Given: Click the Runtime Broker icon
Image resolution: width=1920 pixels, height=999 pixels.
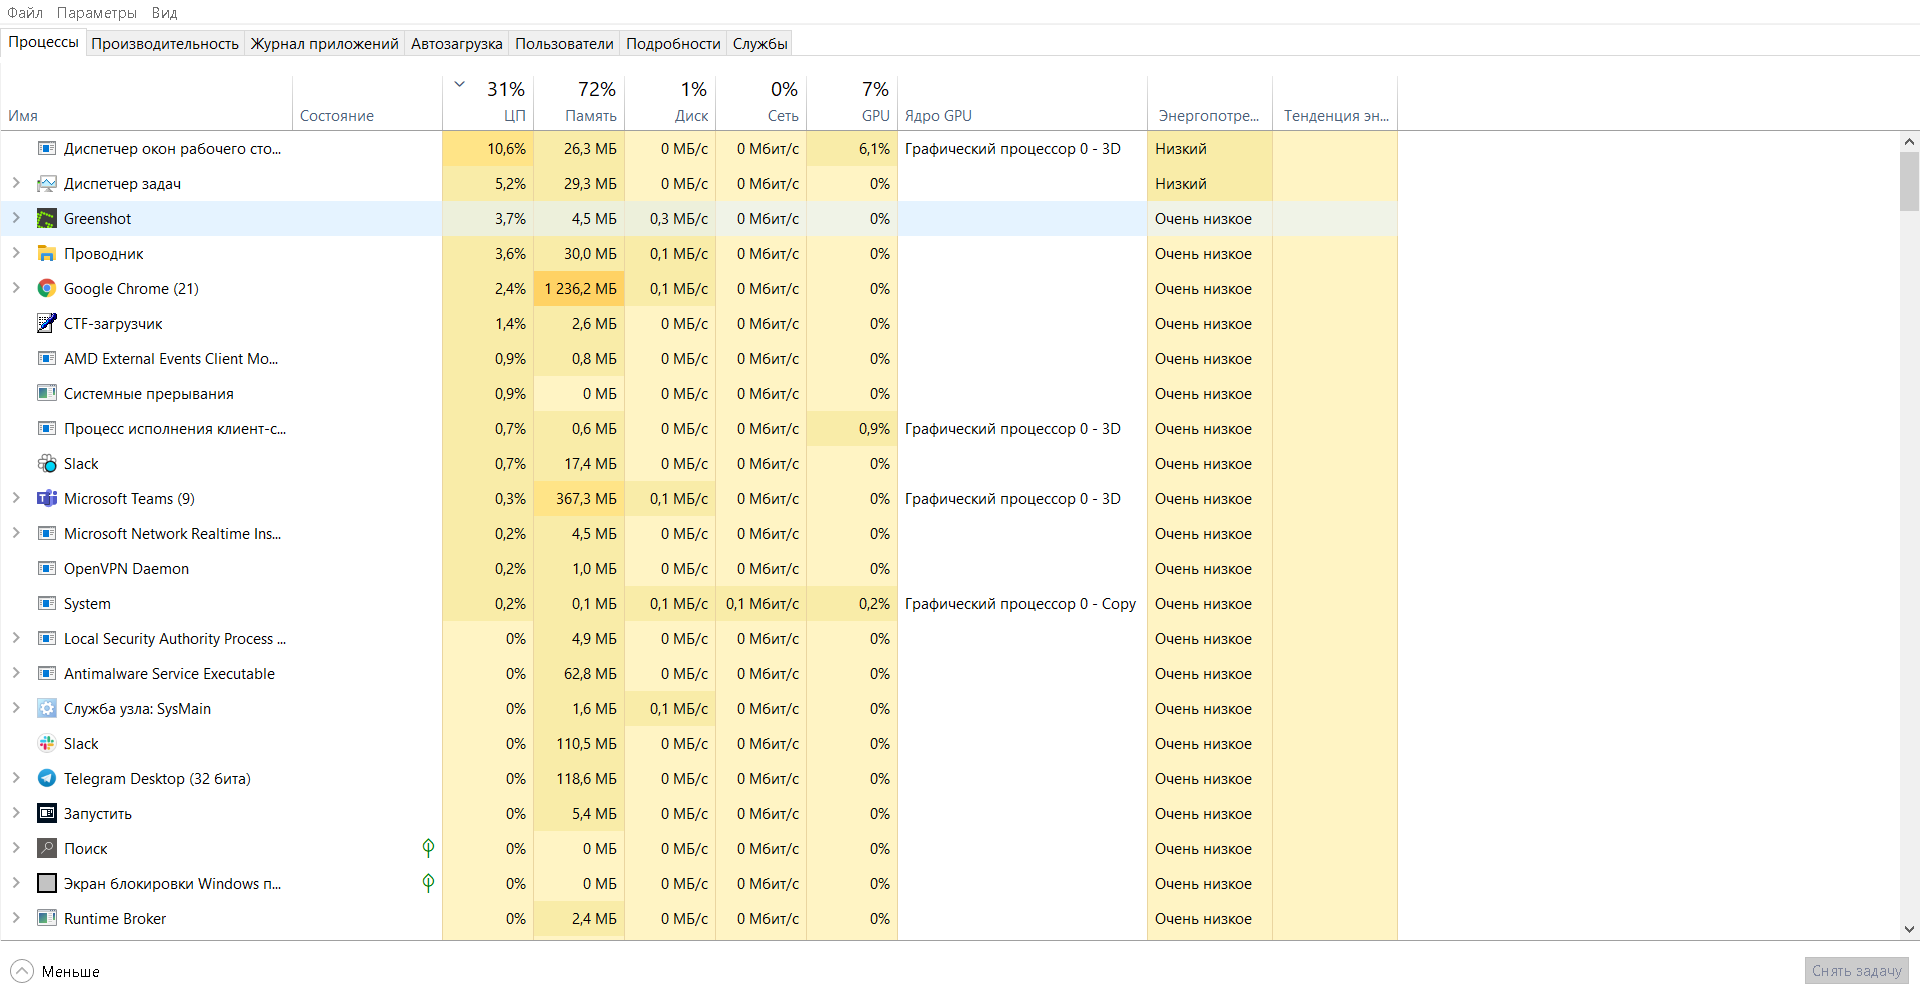Looking at the screenshot, I should pyautogui.click(x=46, y=919).
